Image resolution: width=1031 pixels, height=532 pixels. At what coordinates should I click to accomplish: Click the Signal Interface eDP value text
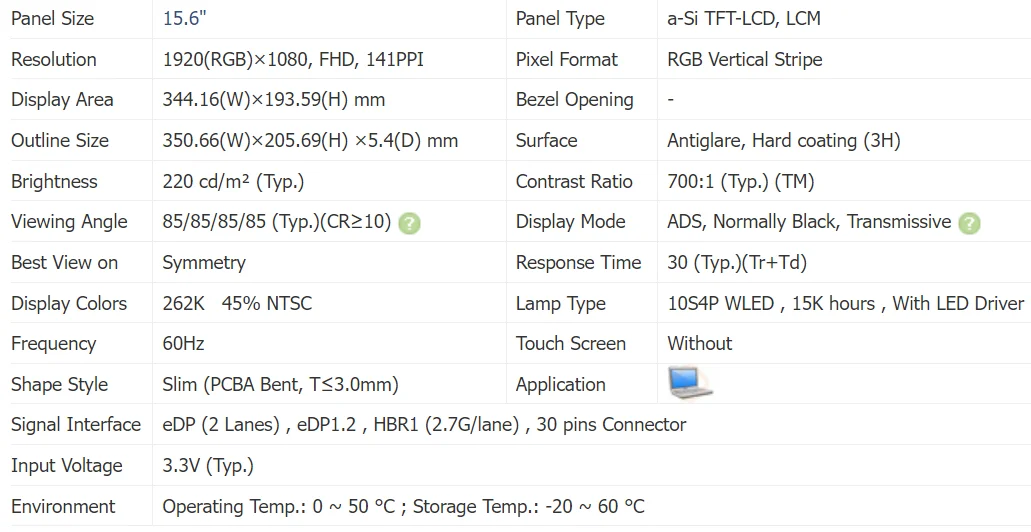point(424,425)
